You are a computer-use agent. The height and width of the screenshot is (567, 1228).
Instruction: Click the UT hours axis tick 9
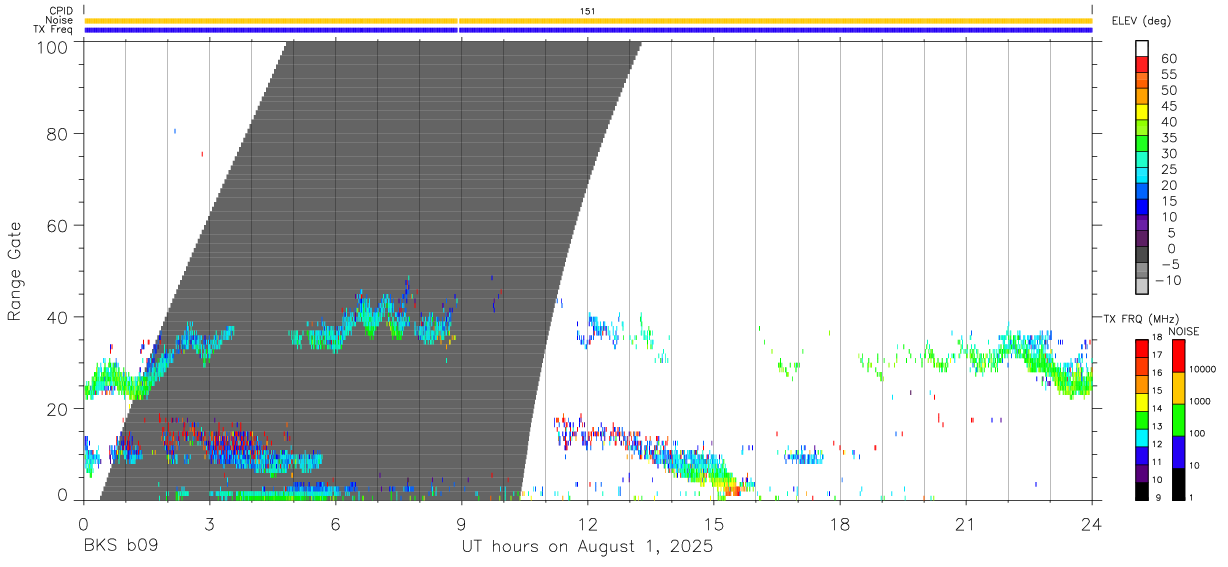(462, 523)
